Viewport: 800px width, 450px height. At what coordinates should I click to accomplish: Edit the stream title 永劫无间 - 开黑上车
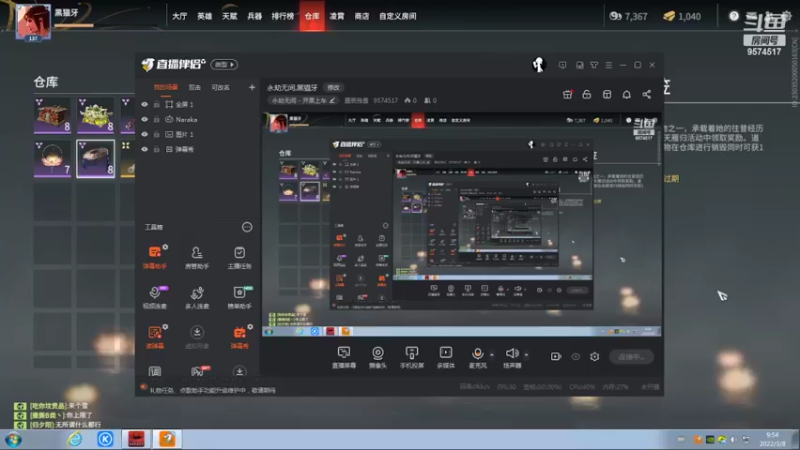click(x=303, y=101)
